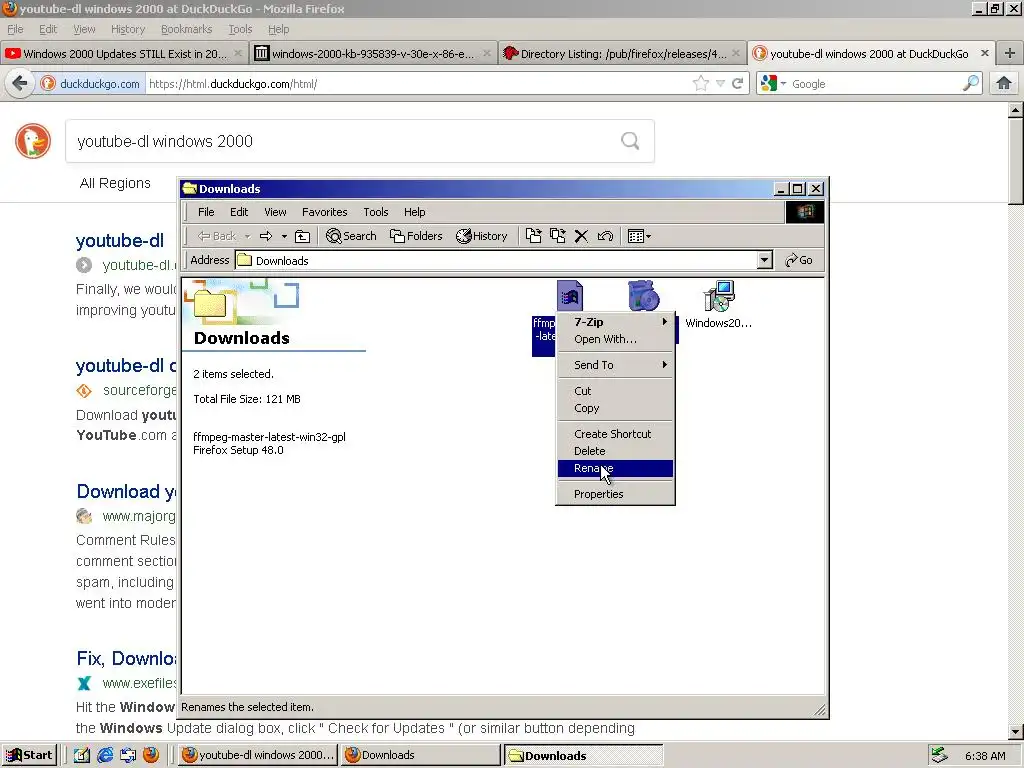Open the Search pane in the Downloads window
This screenshot has height=768, width=1024.
click(351, 236)
